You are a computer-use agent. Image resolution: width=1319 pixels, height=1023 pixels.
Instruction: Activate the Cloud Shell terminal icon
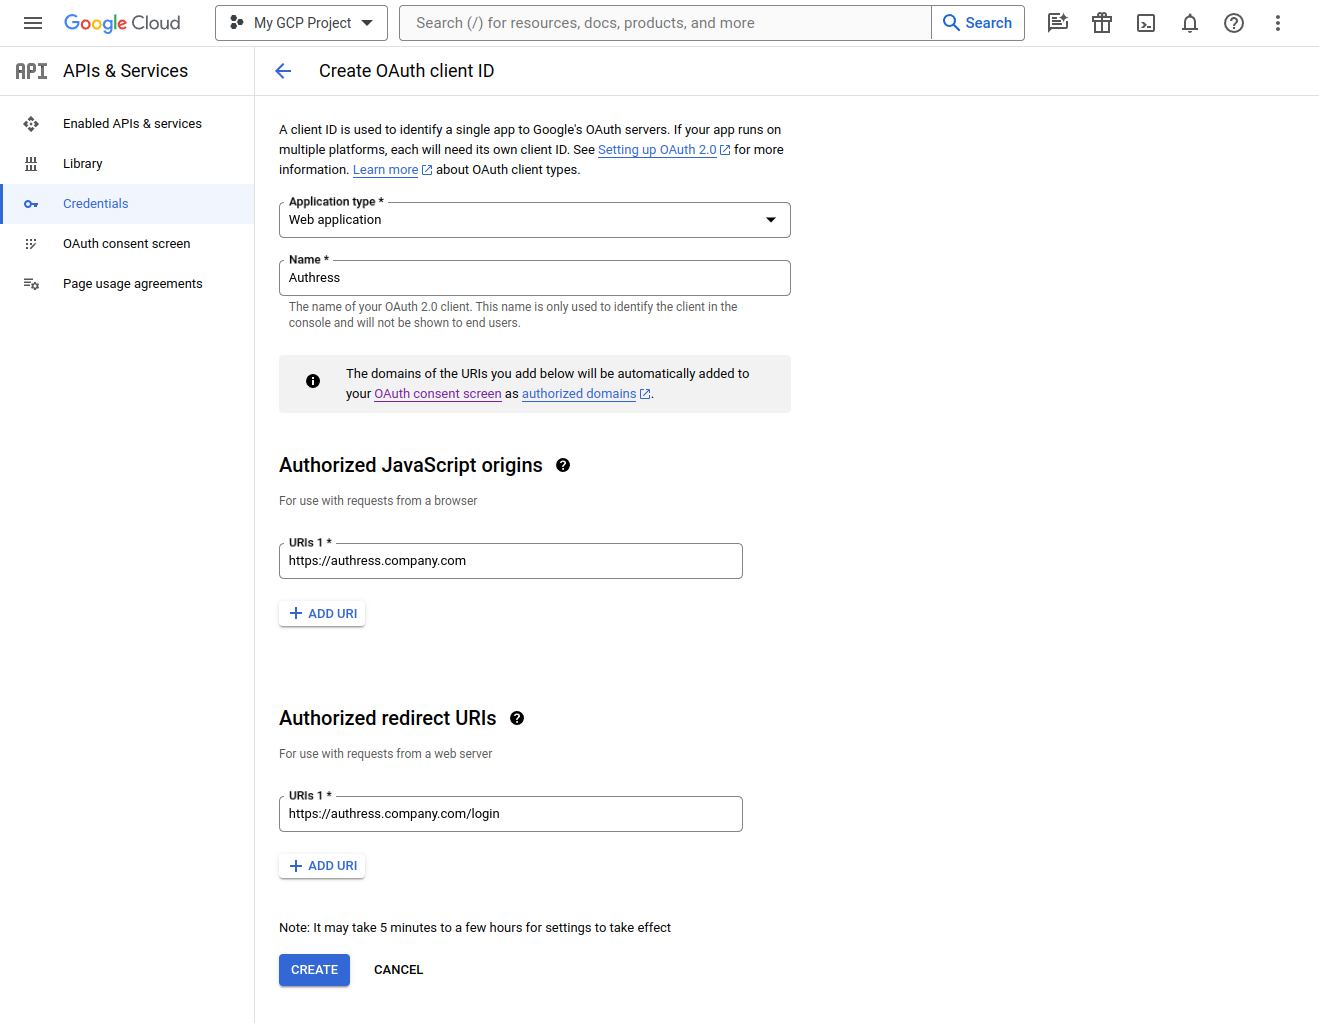(x=1146, y=22)
